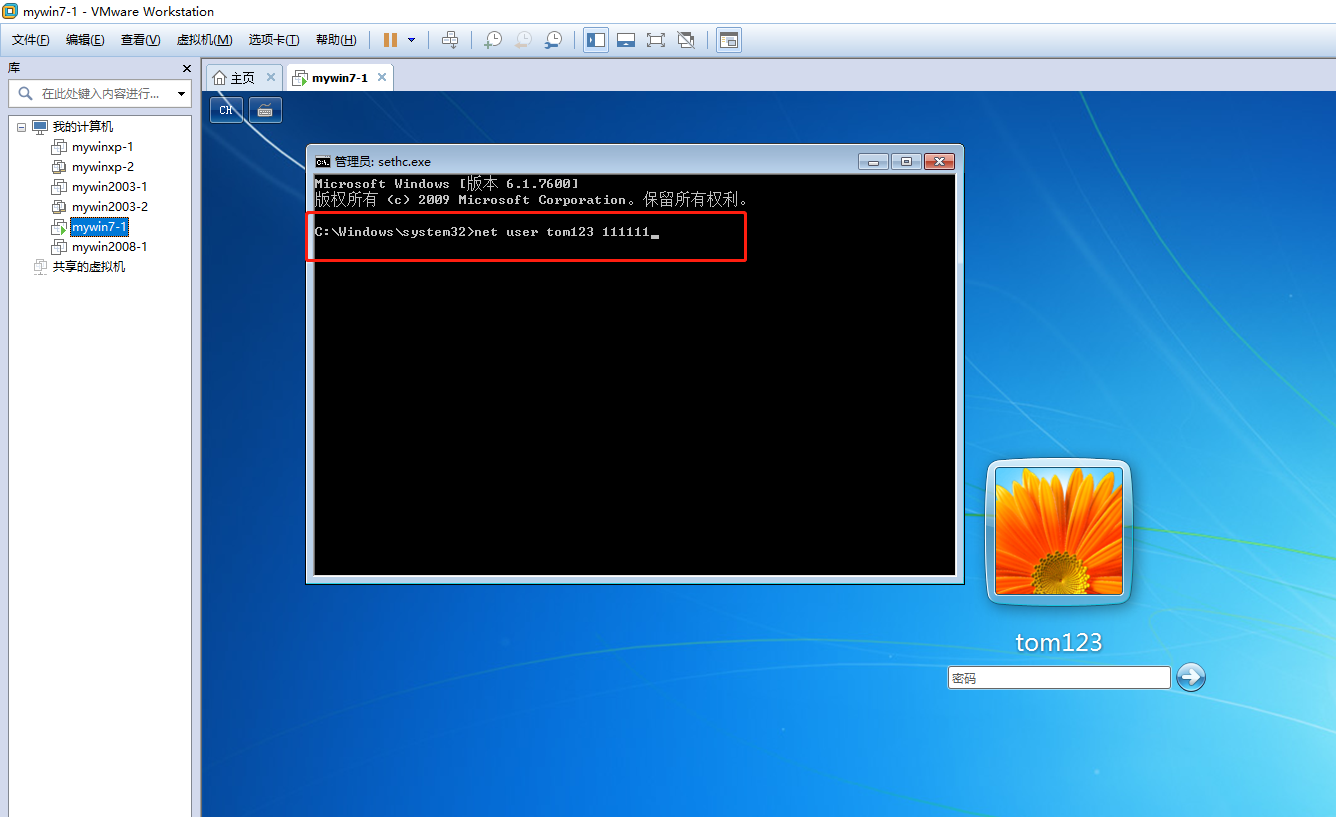Open the 帮助(H) menu

[336, 40]
